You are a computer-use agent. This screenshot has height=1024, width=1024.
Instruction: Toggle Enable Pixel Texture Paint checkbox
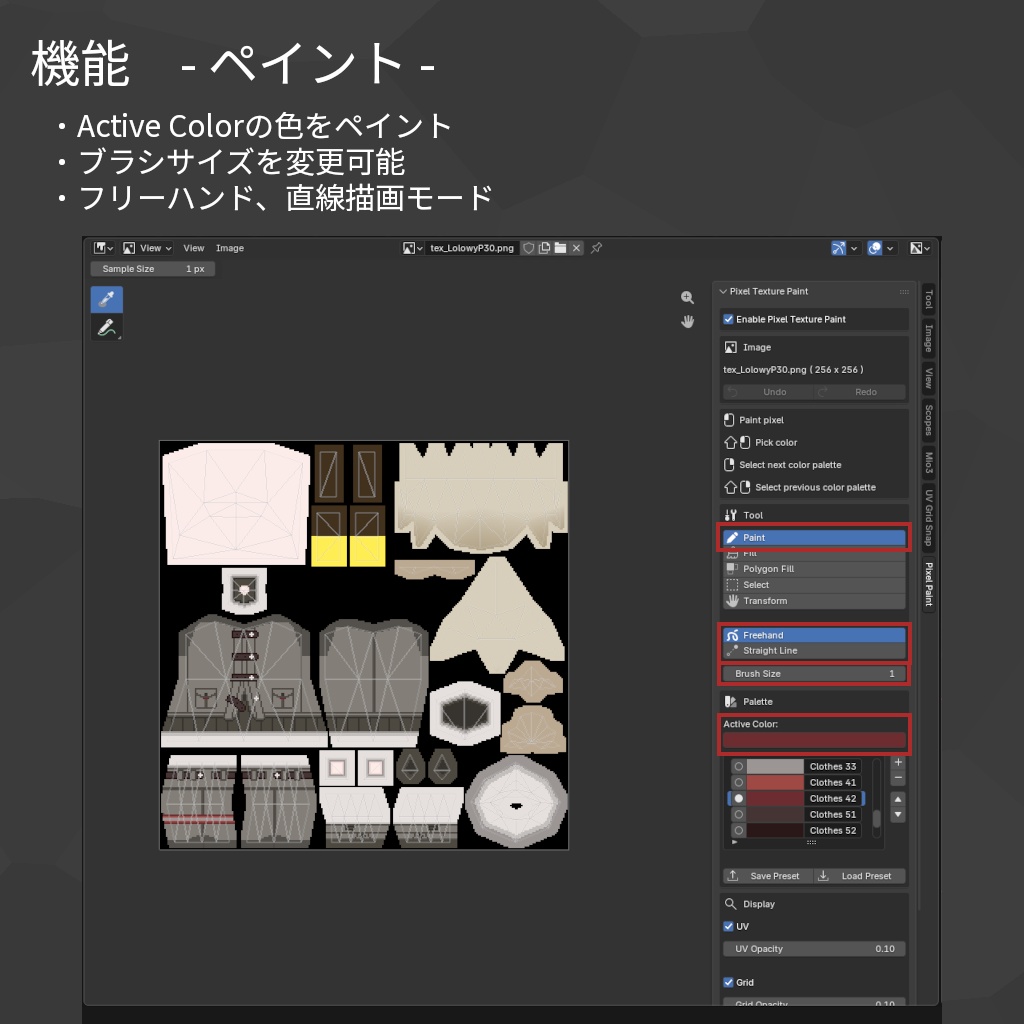tap(728, 319)
